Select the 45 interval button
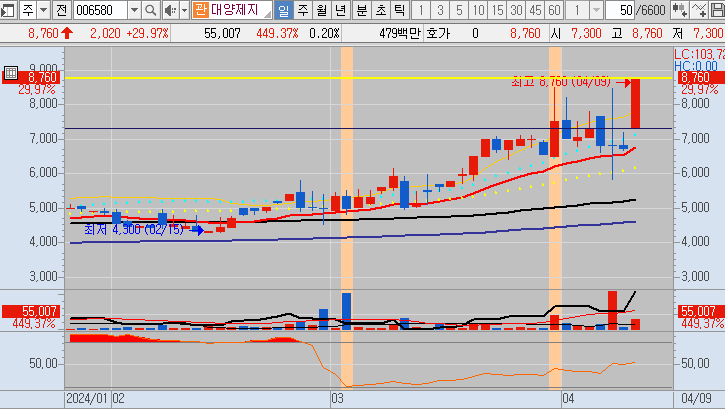Image resolution: width=725 pixels, height=409 pixels. click(x=535, y=10)
